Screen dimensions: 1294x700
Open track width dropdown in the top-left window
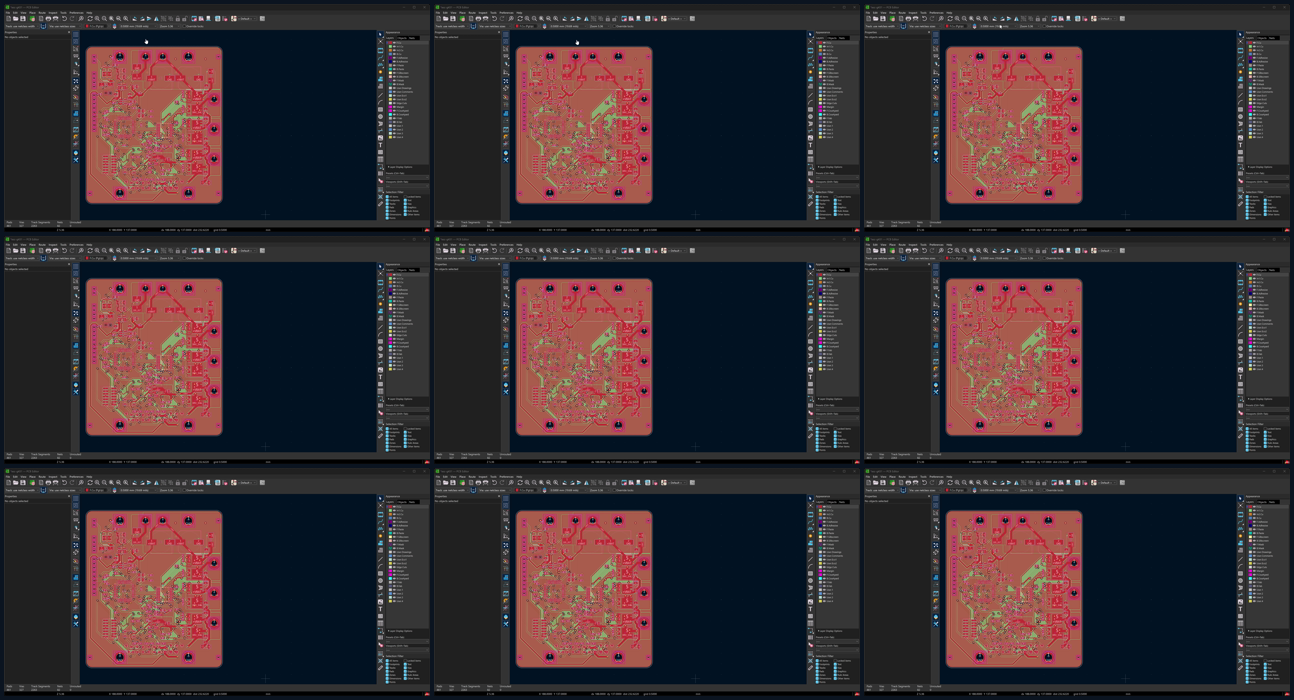[22, 26]
